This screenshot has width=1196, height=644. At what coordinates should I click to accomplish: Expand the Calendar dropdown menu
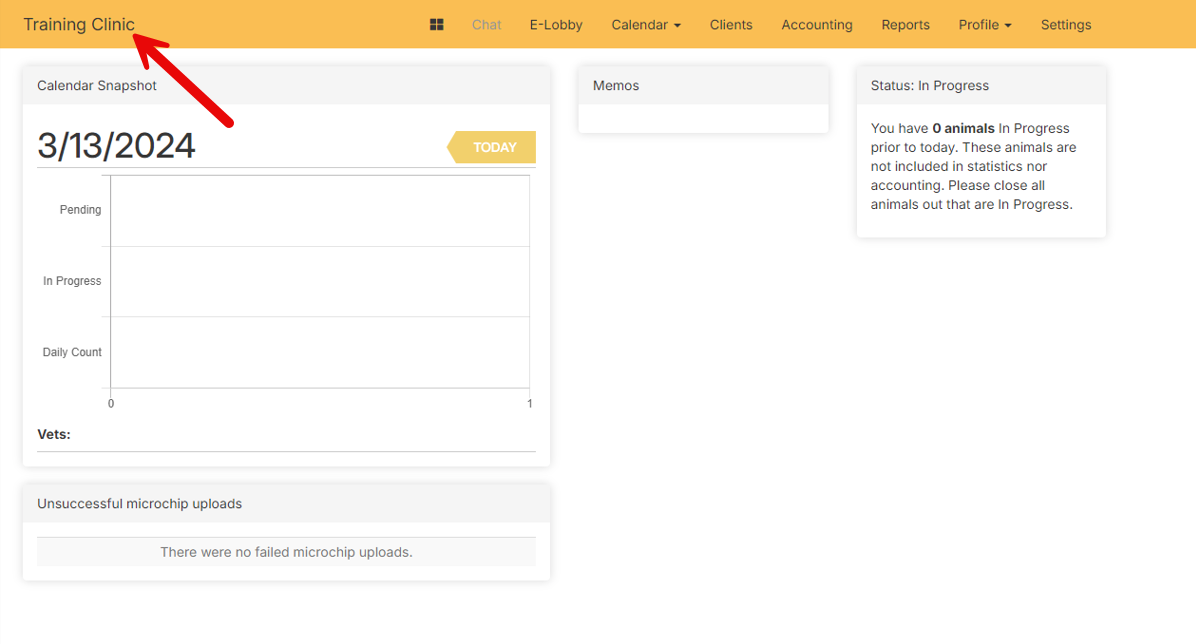646,25
